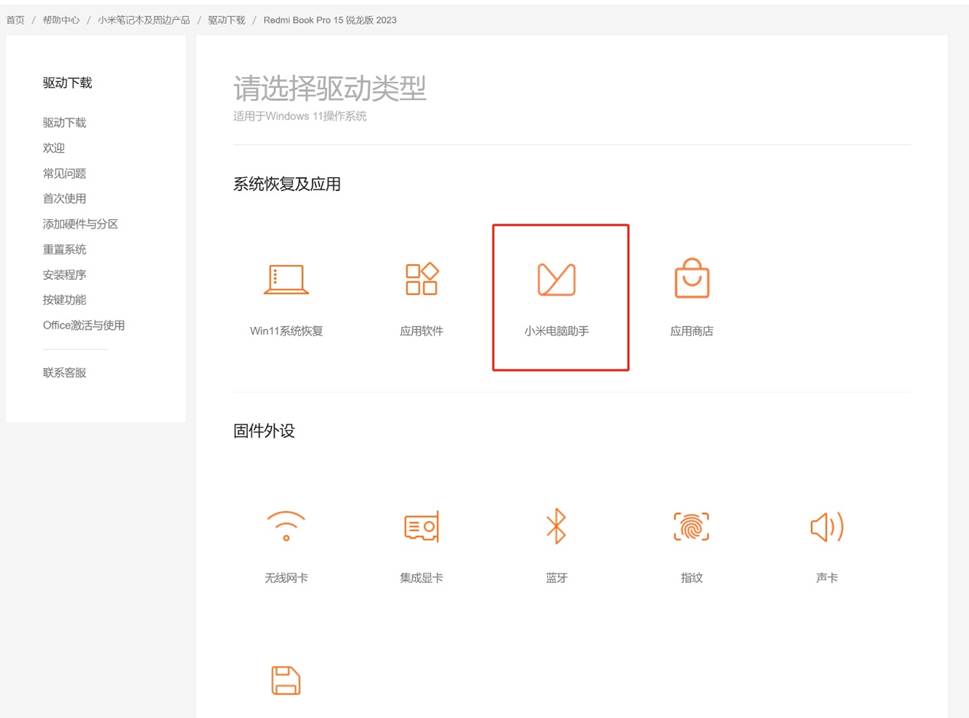969x718 pixels.
Task: Go to 首页 via the breadcrumb
Action: tap(16, 19)
